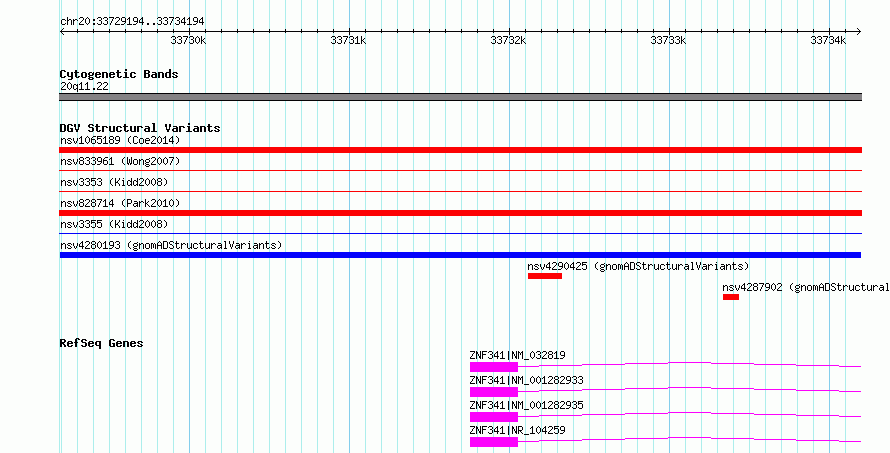Click the magenta exon of NM_001282935
Viewport: 890px width, 453px height.
pos(494,417)
